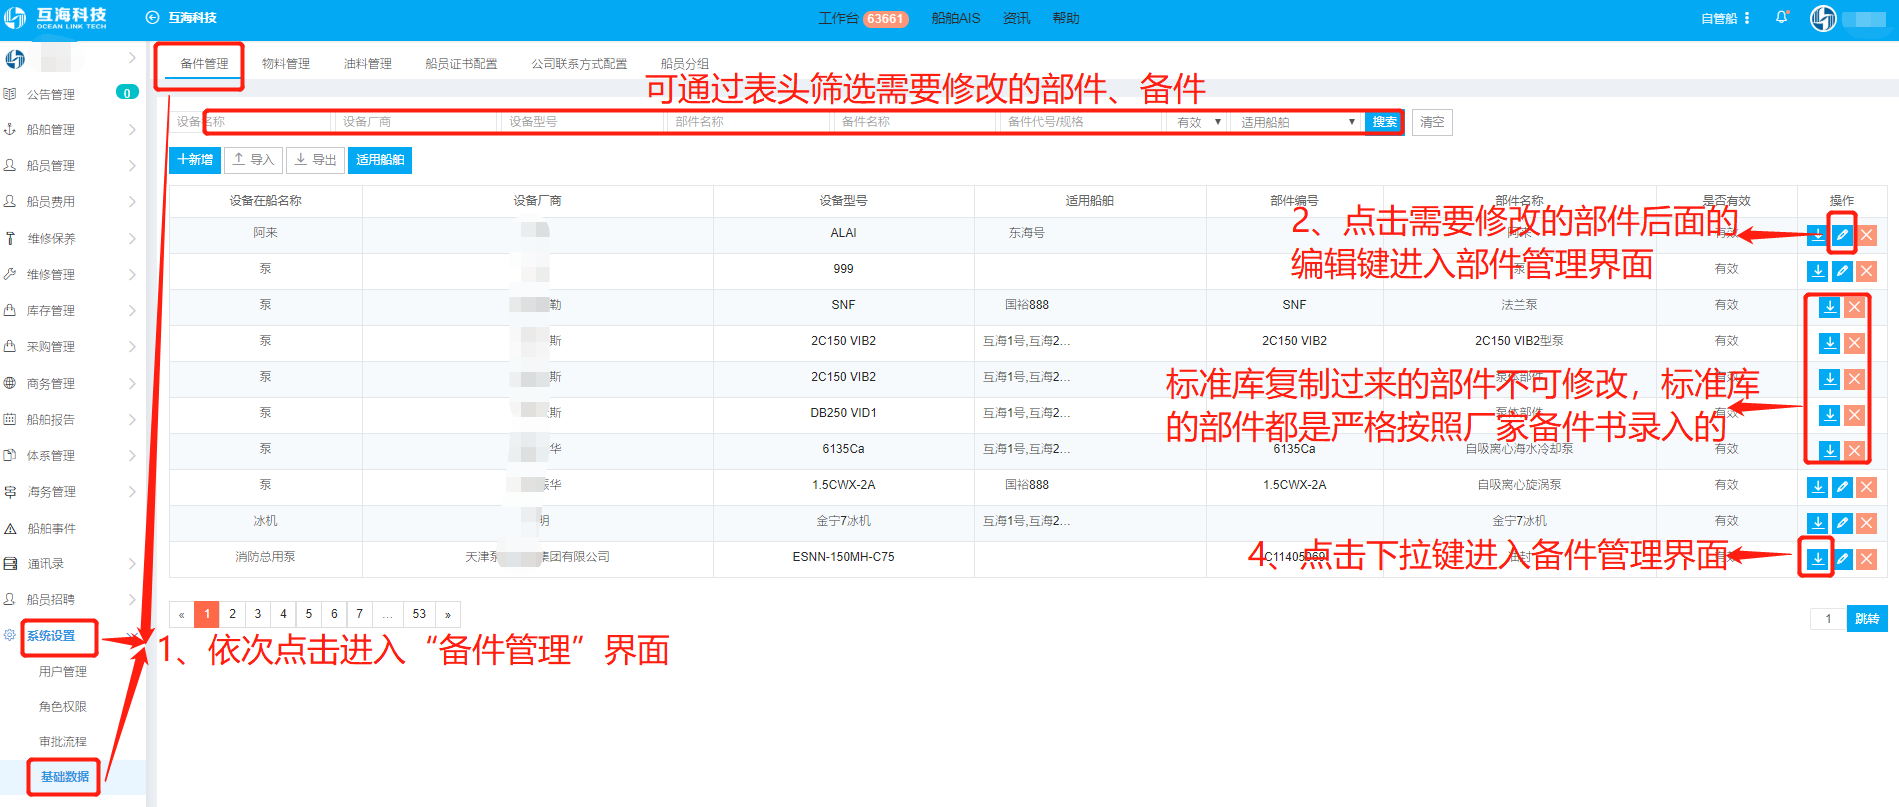The height and width of the screenshot is (807, 1899).
Task: Open the download dropdown for the ALAI row
Action: pos(1817,236)
